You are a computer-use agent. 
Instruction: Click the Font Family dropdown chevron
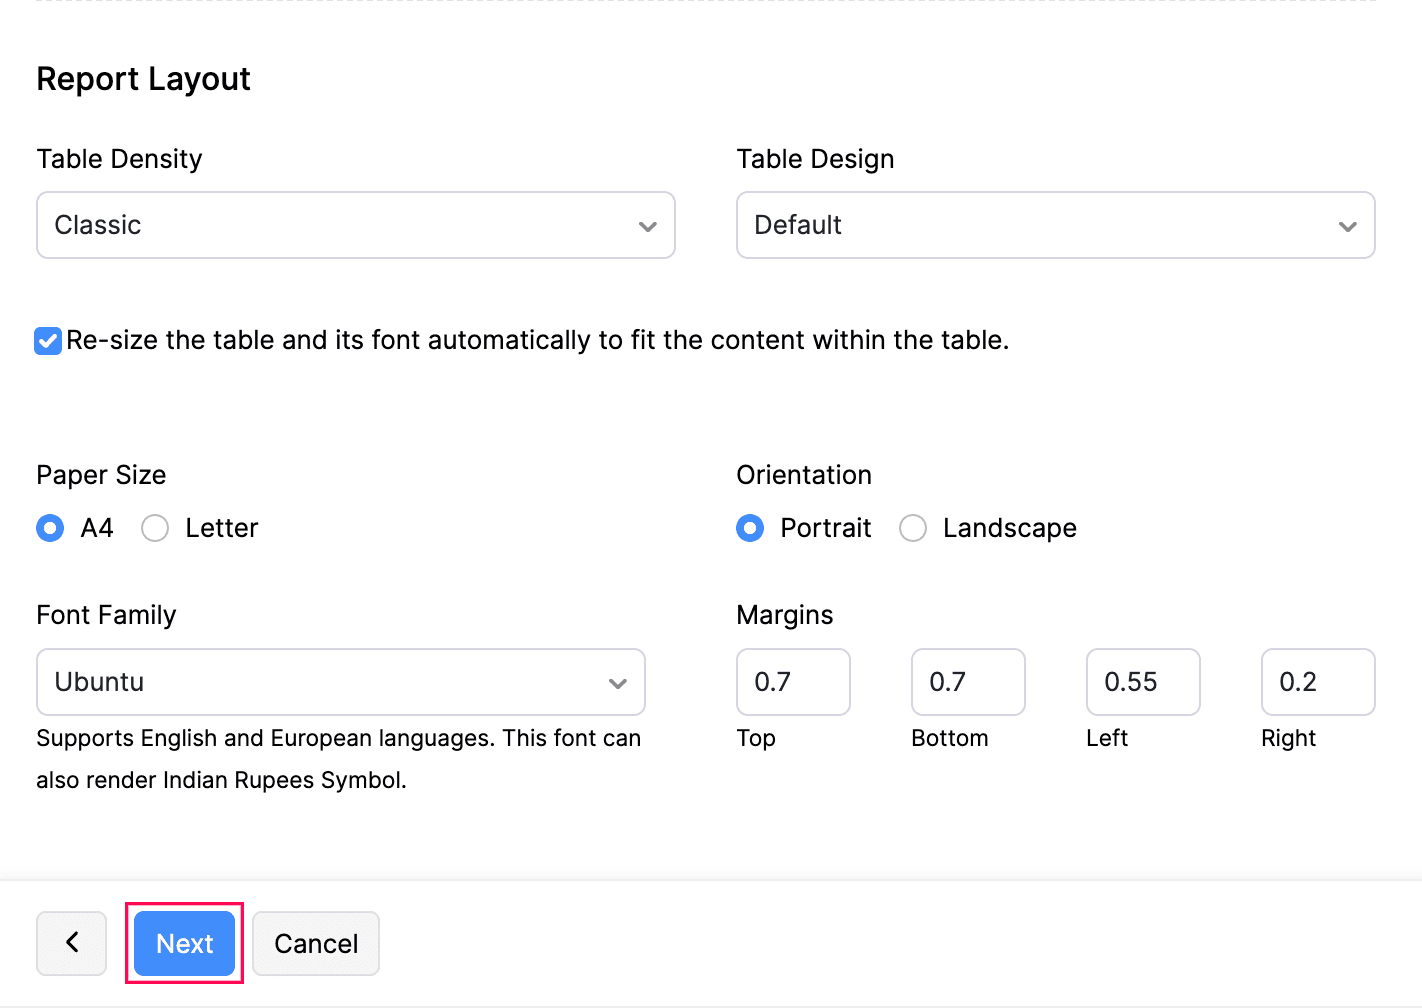click(617, 682)
